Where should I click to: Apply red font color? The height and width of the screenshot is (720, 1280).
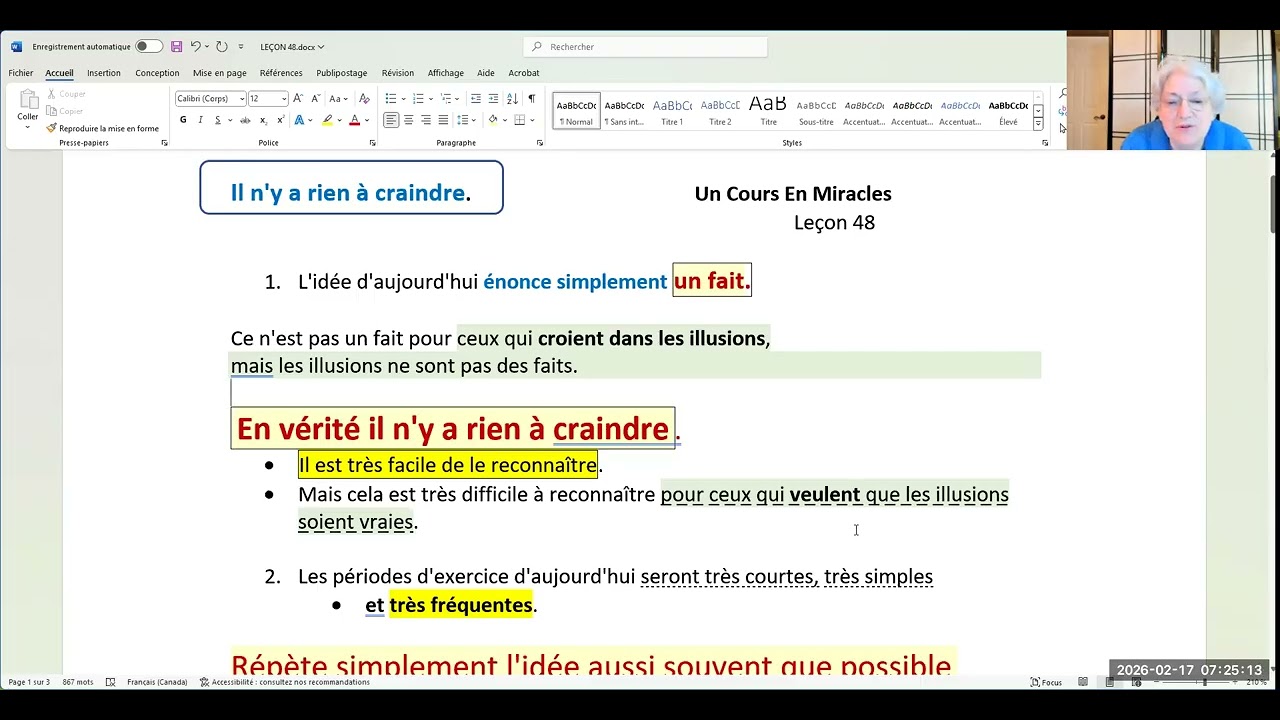[354, 120]
